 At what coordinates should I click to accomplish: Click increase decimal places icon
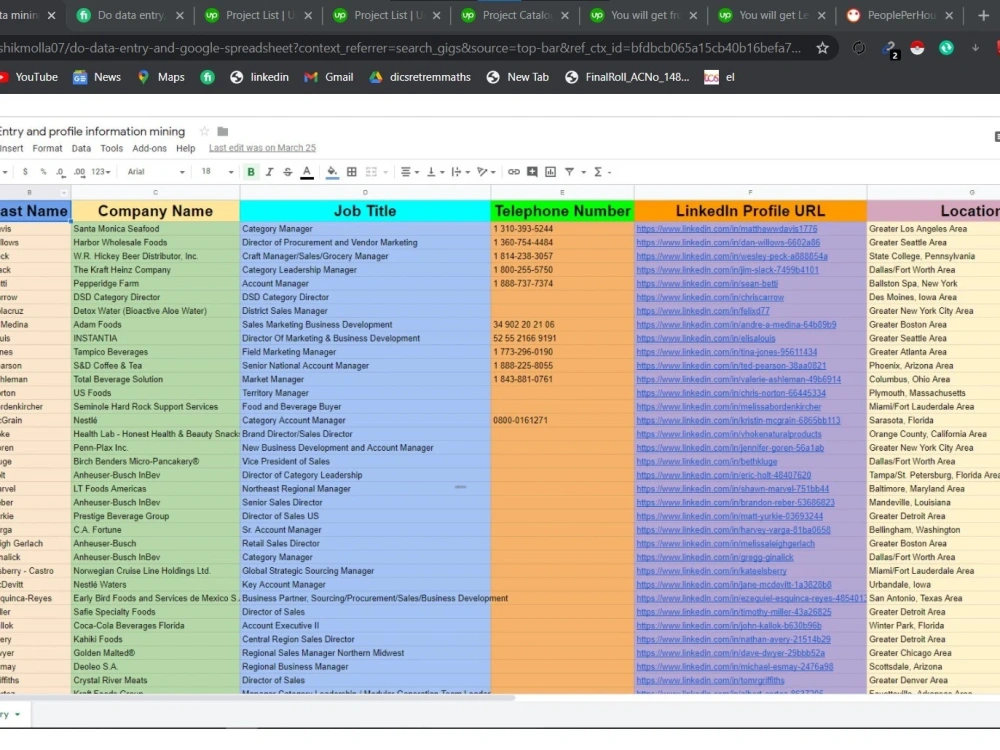pos(79,172)
